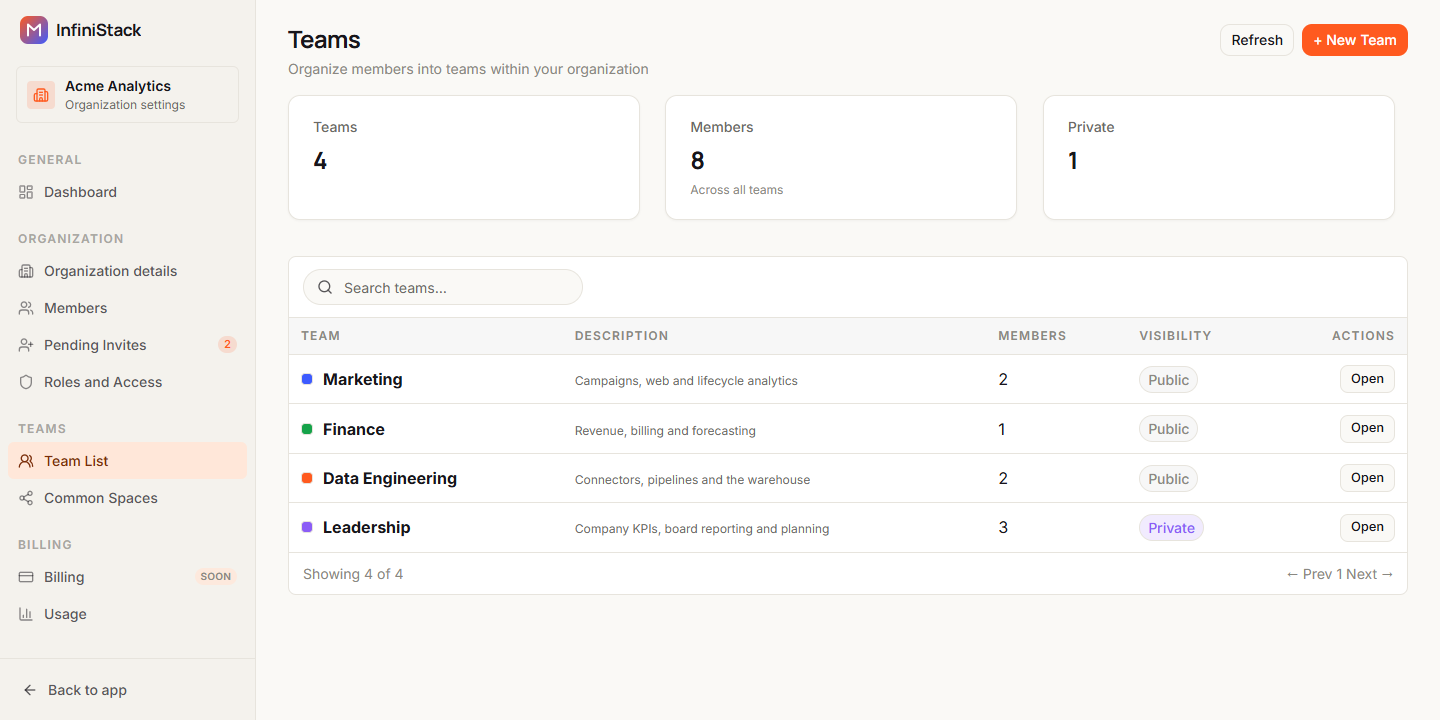Go to the next page of teams
This screenshot has height=720, width=1440.
1370,574
